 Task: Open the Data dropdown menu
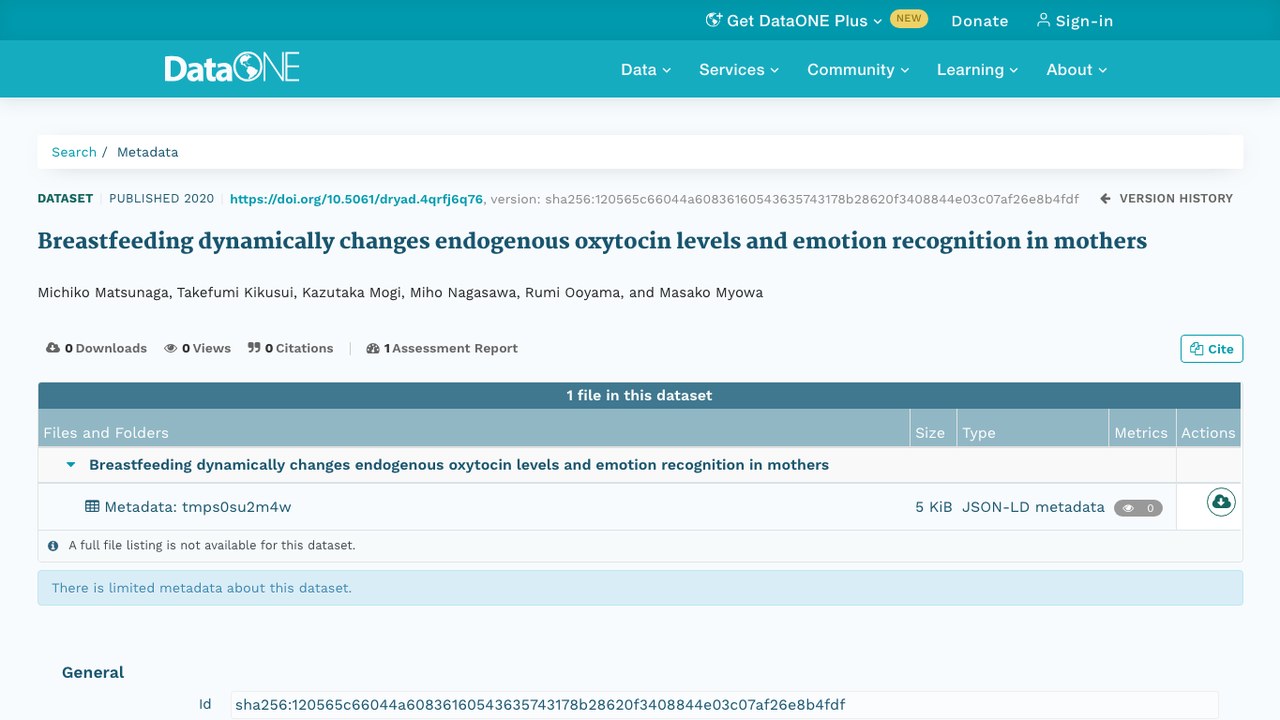(646, 70)
